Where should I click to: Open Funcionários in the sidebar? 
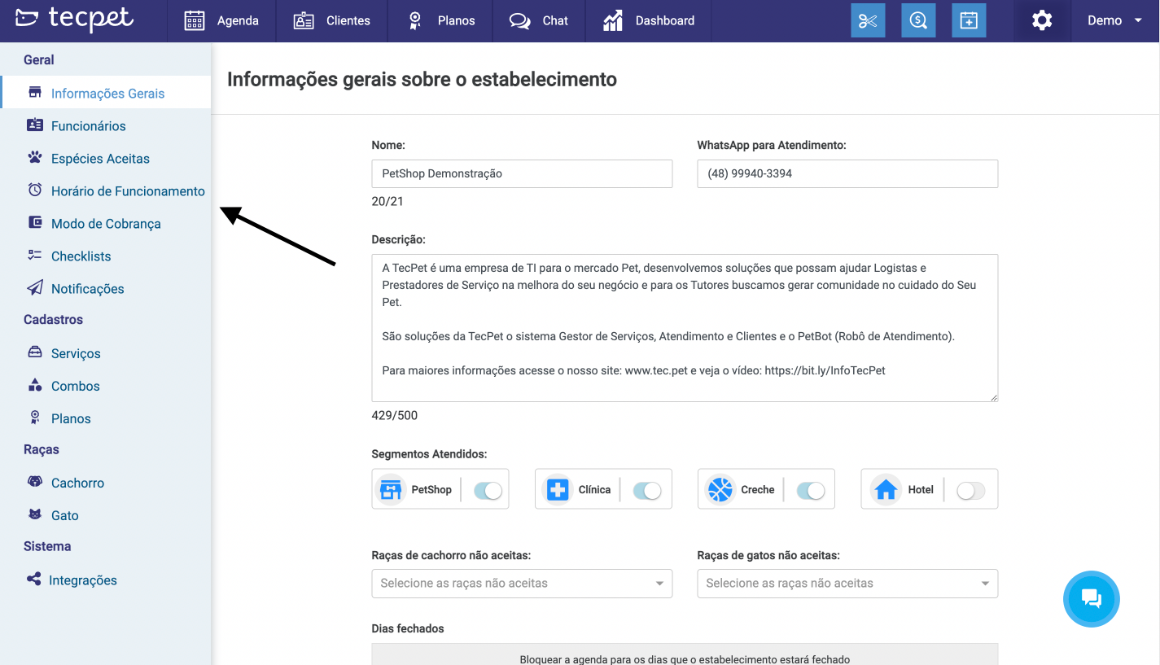coord(88,126)
